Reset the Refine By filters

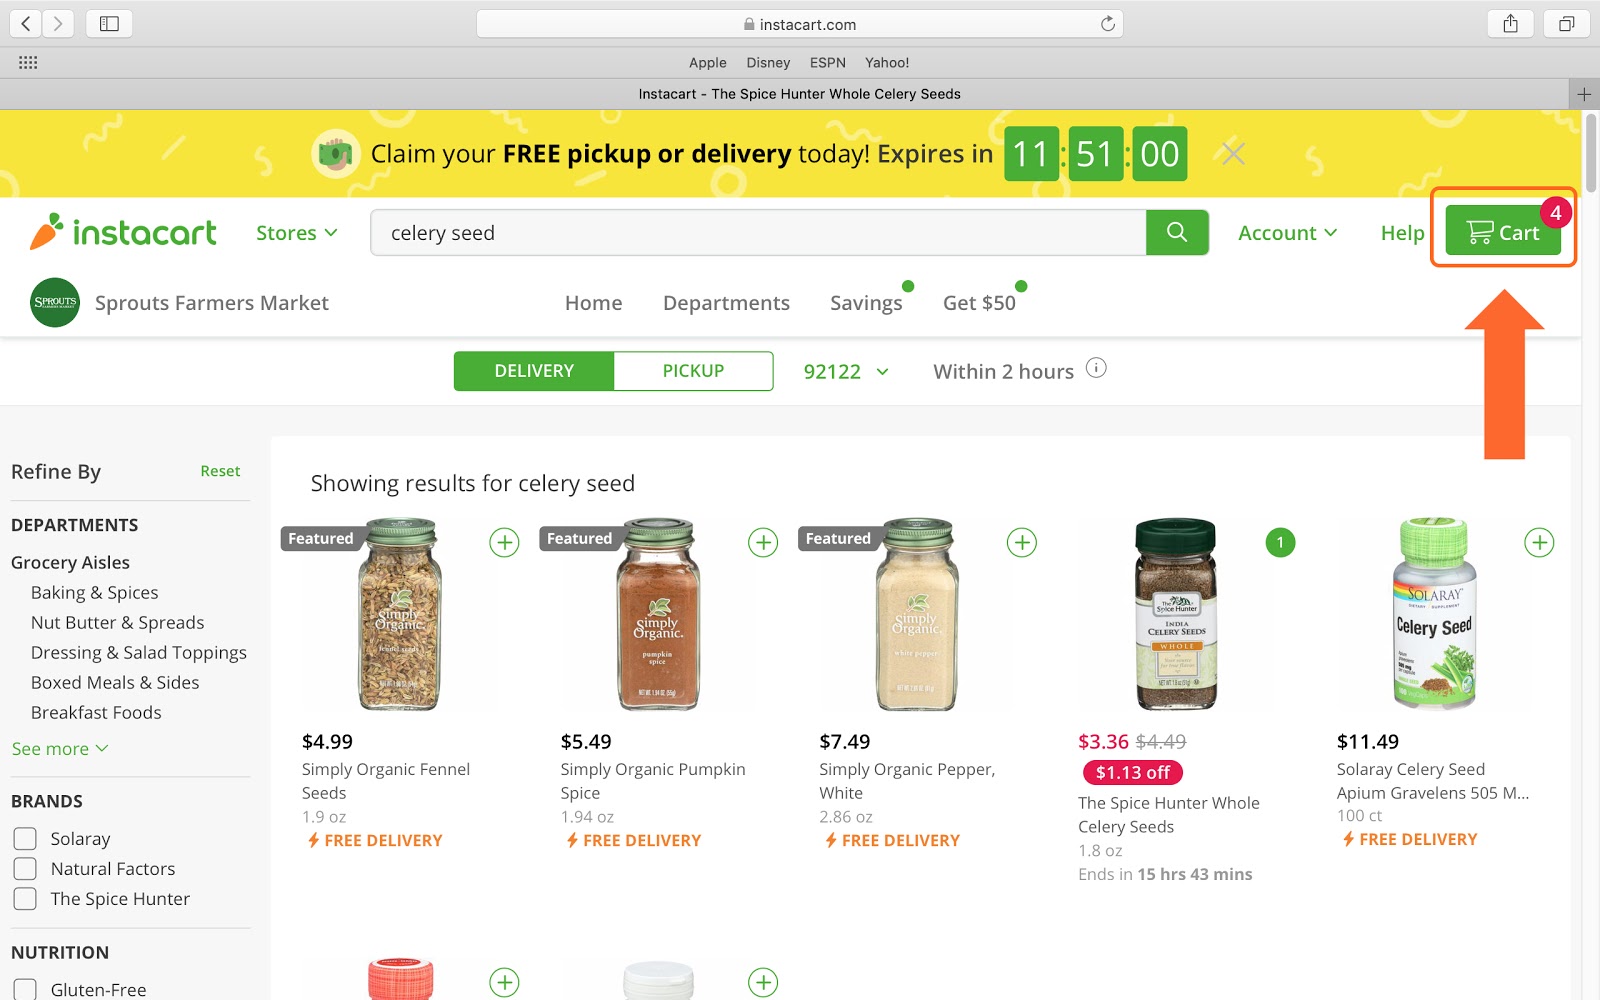click(220, 471)
